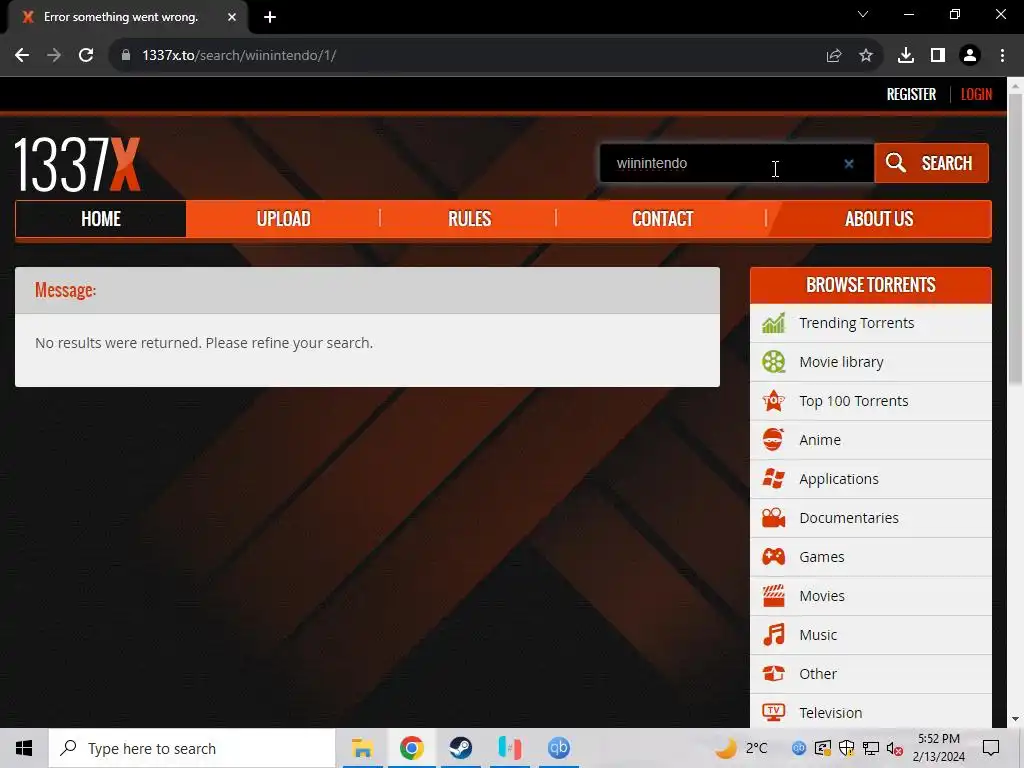Open the Chrome three-dot menu
Image resolution: width=1024 pixels, height=768 pixels.
pos(1002,56)
